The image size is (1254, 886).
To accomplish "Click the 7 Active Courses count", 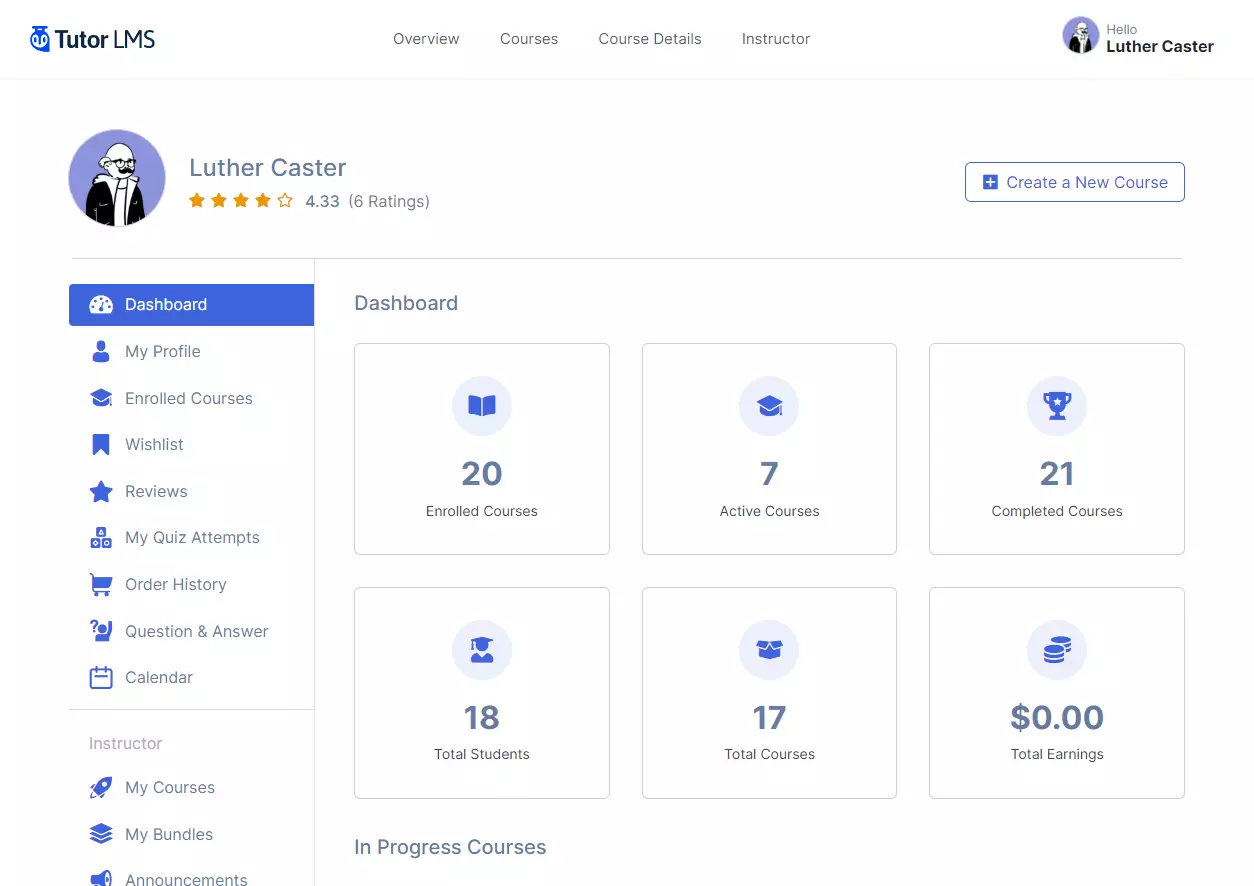I will 769,473.
